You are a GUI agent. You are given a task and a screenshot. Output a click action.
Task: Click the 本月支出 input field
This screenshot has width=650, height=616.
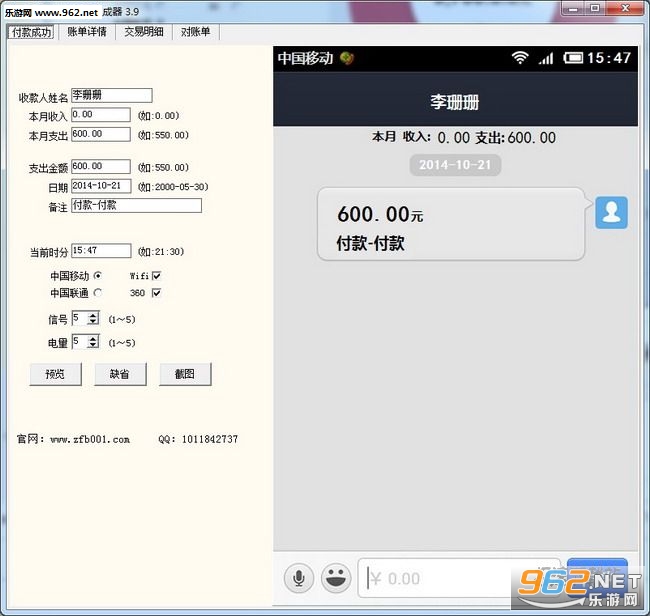click(101, 134)
